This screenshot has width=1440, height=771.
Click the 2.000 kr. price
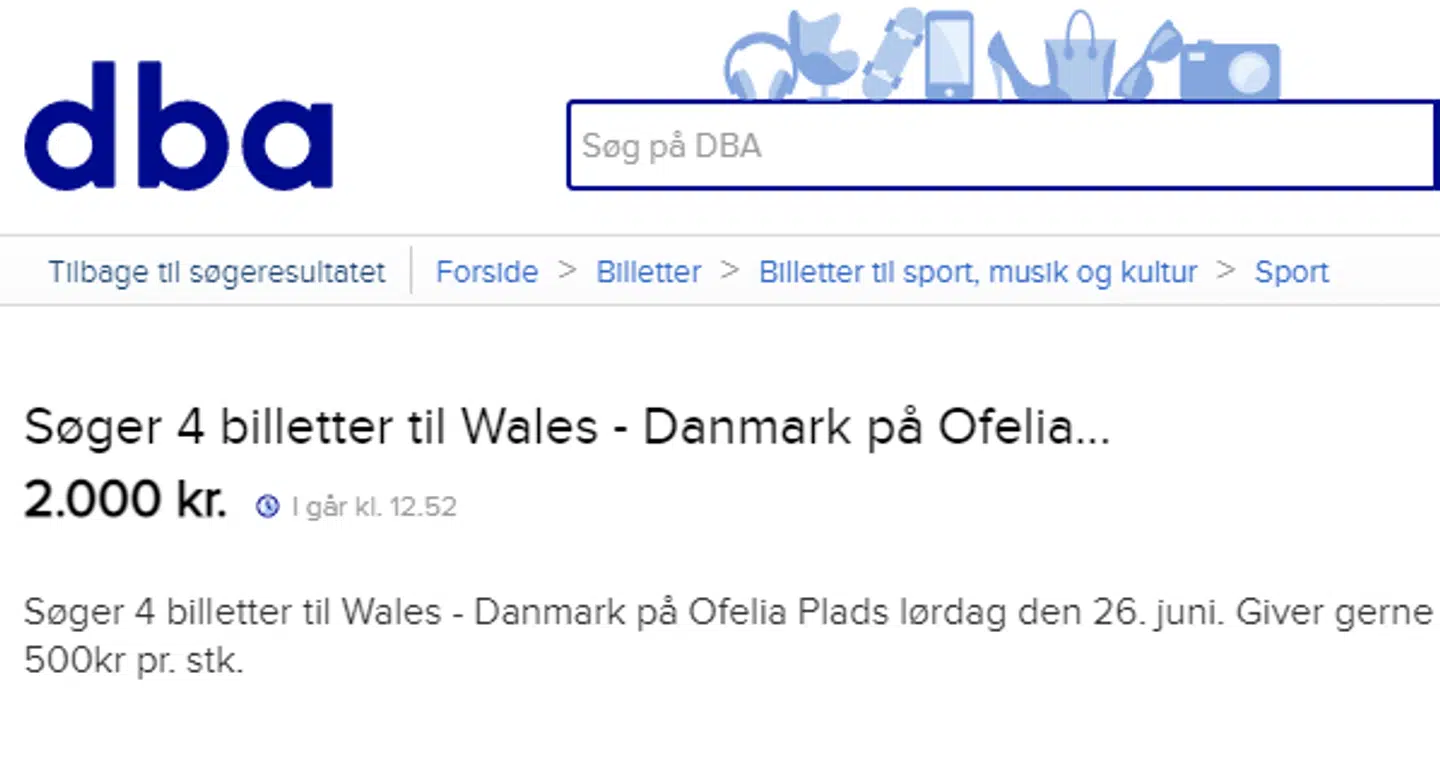tap(126, 500)
